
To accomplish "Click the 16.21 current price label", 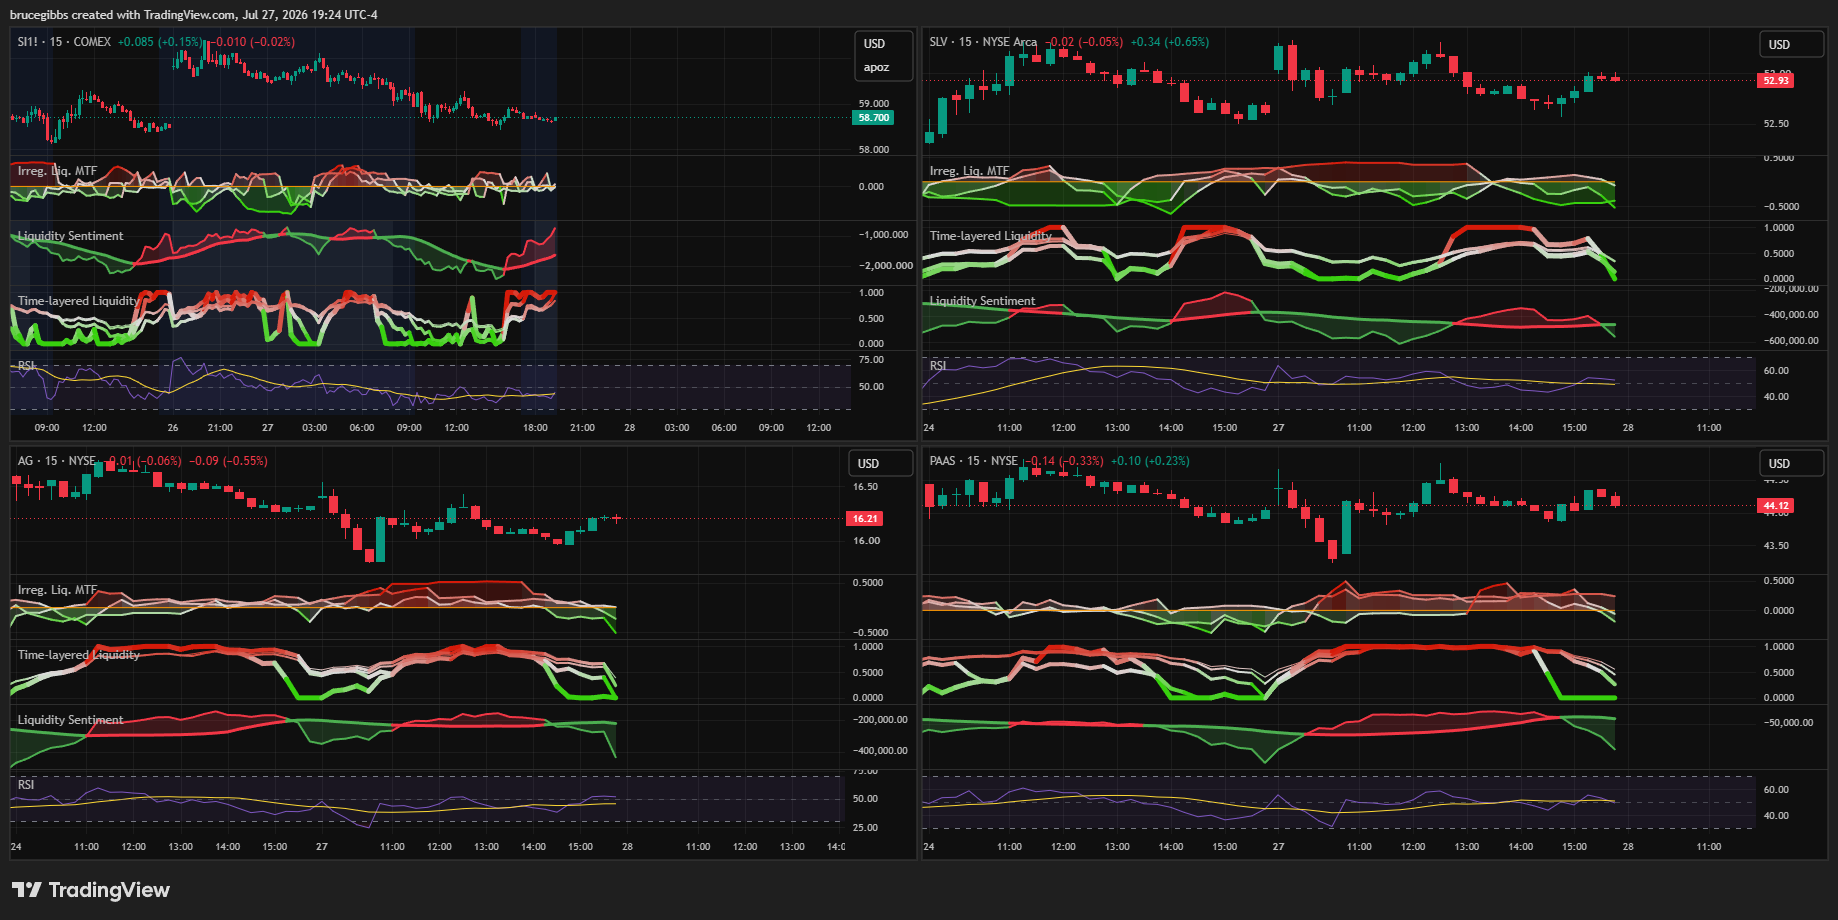I will [865, 519].
